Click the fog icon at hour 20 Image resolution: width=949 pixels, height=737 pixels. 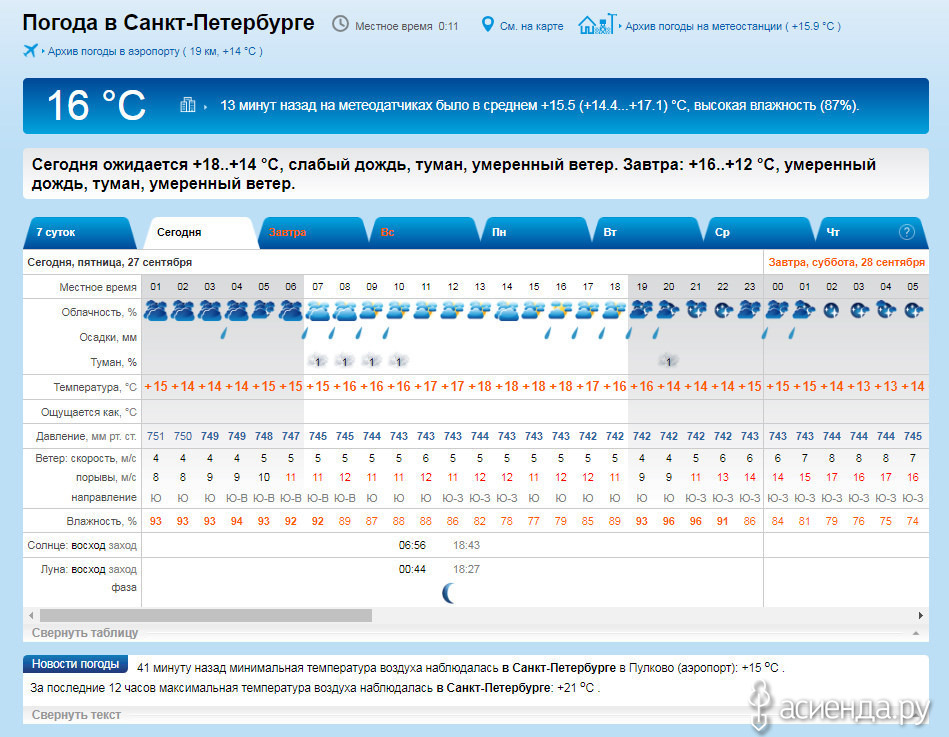tap(668, 361)
